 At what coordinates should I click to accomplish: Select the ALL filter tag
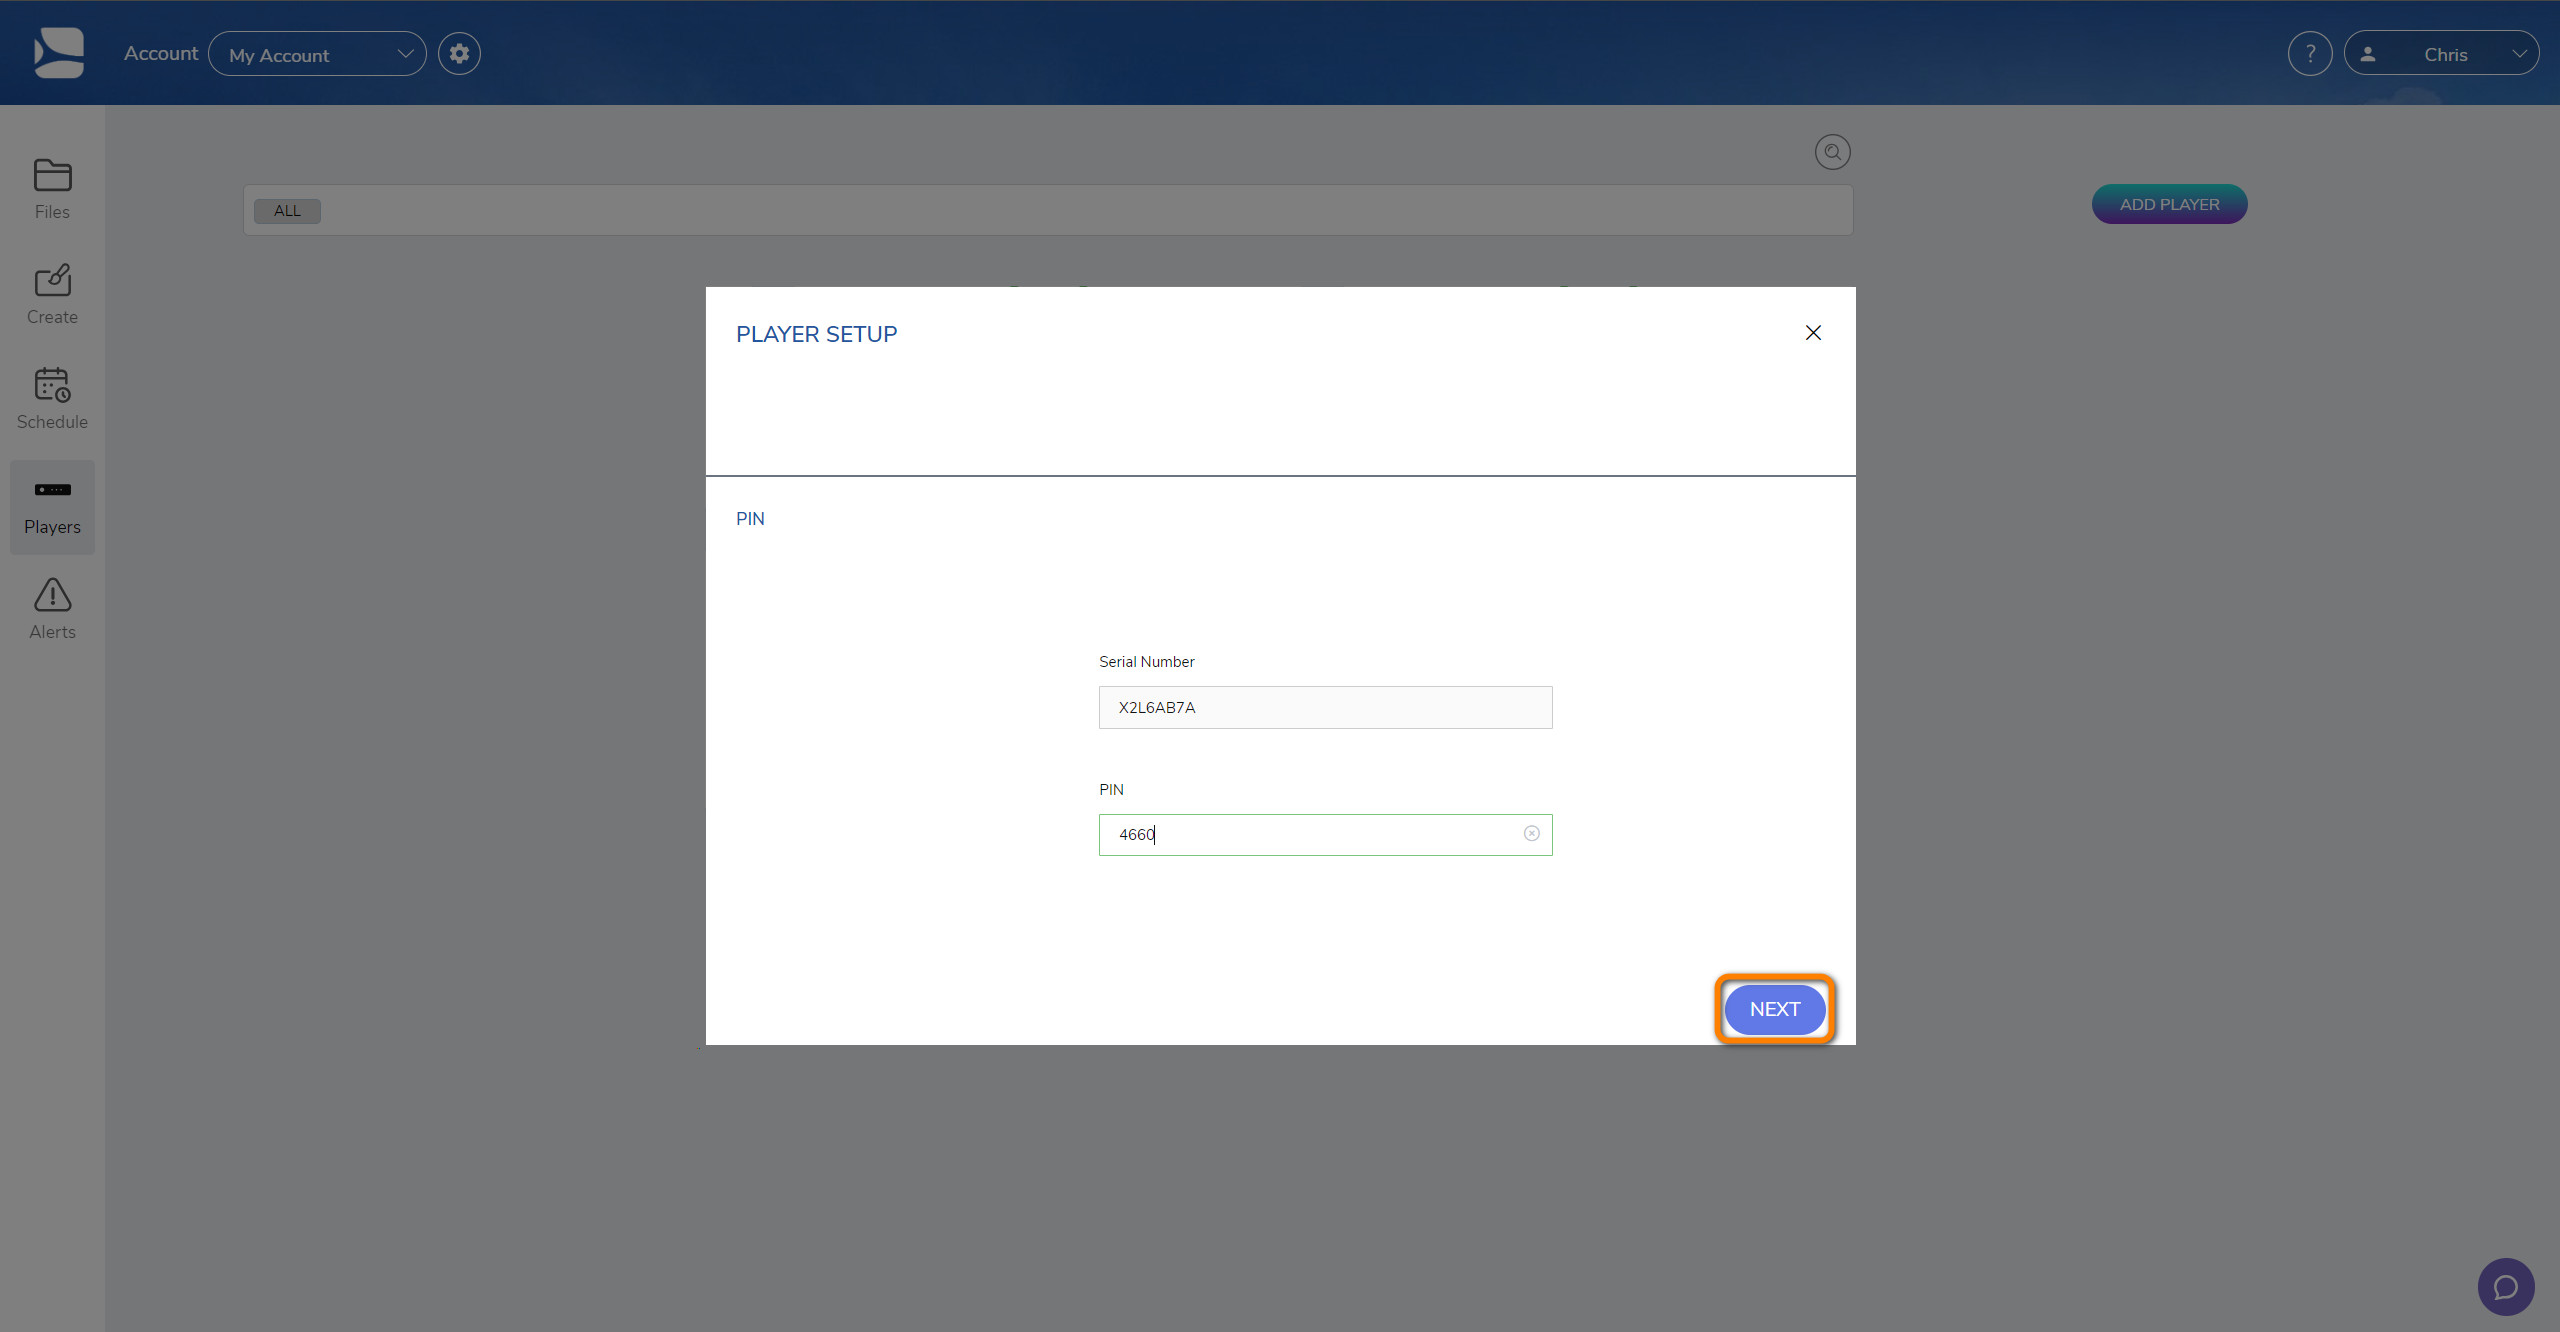[287, 211]
